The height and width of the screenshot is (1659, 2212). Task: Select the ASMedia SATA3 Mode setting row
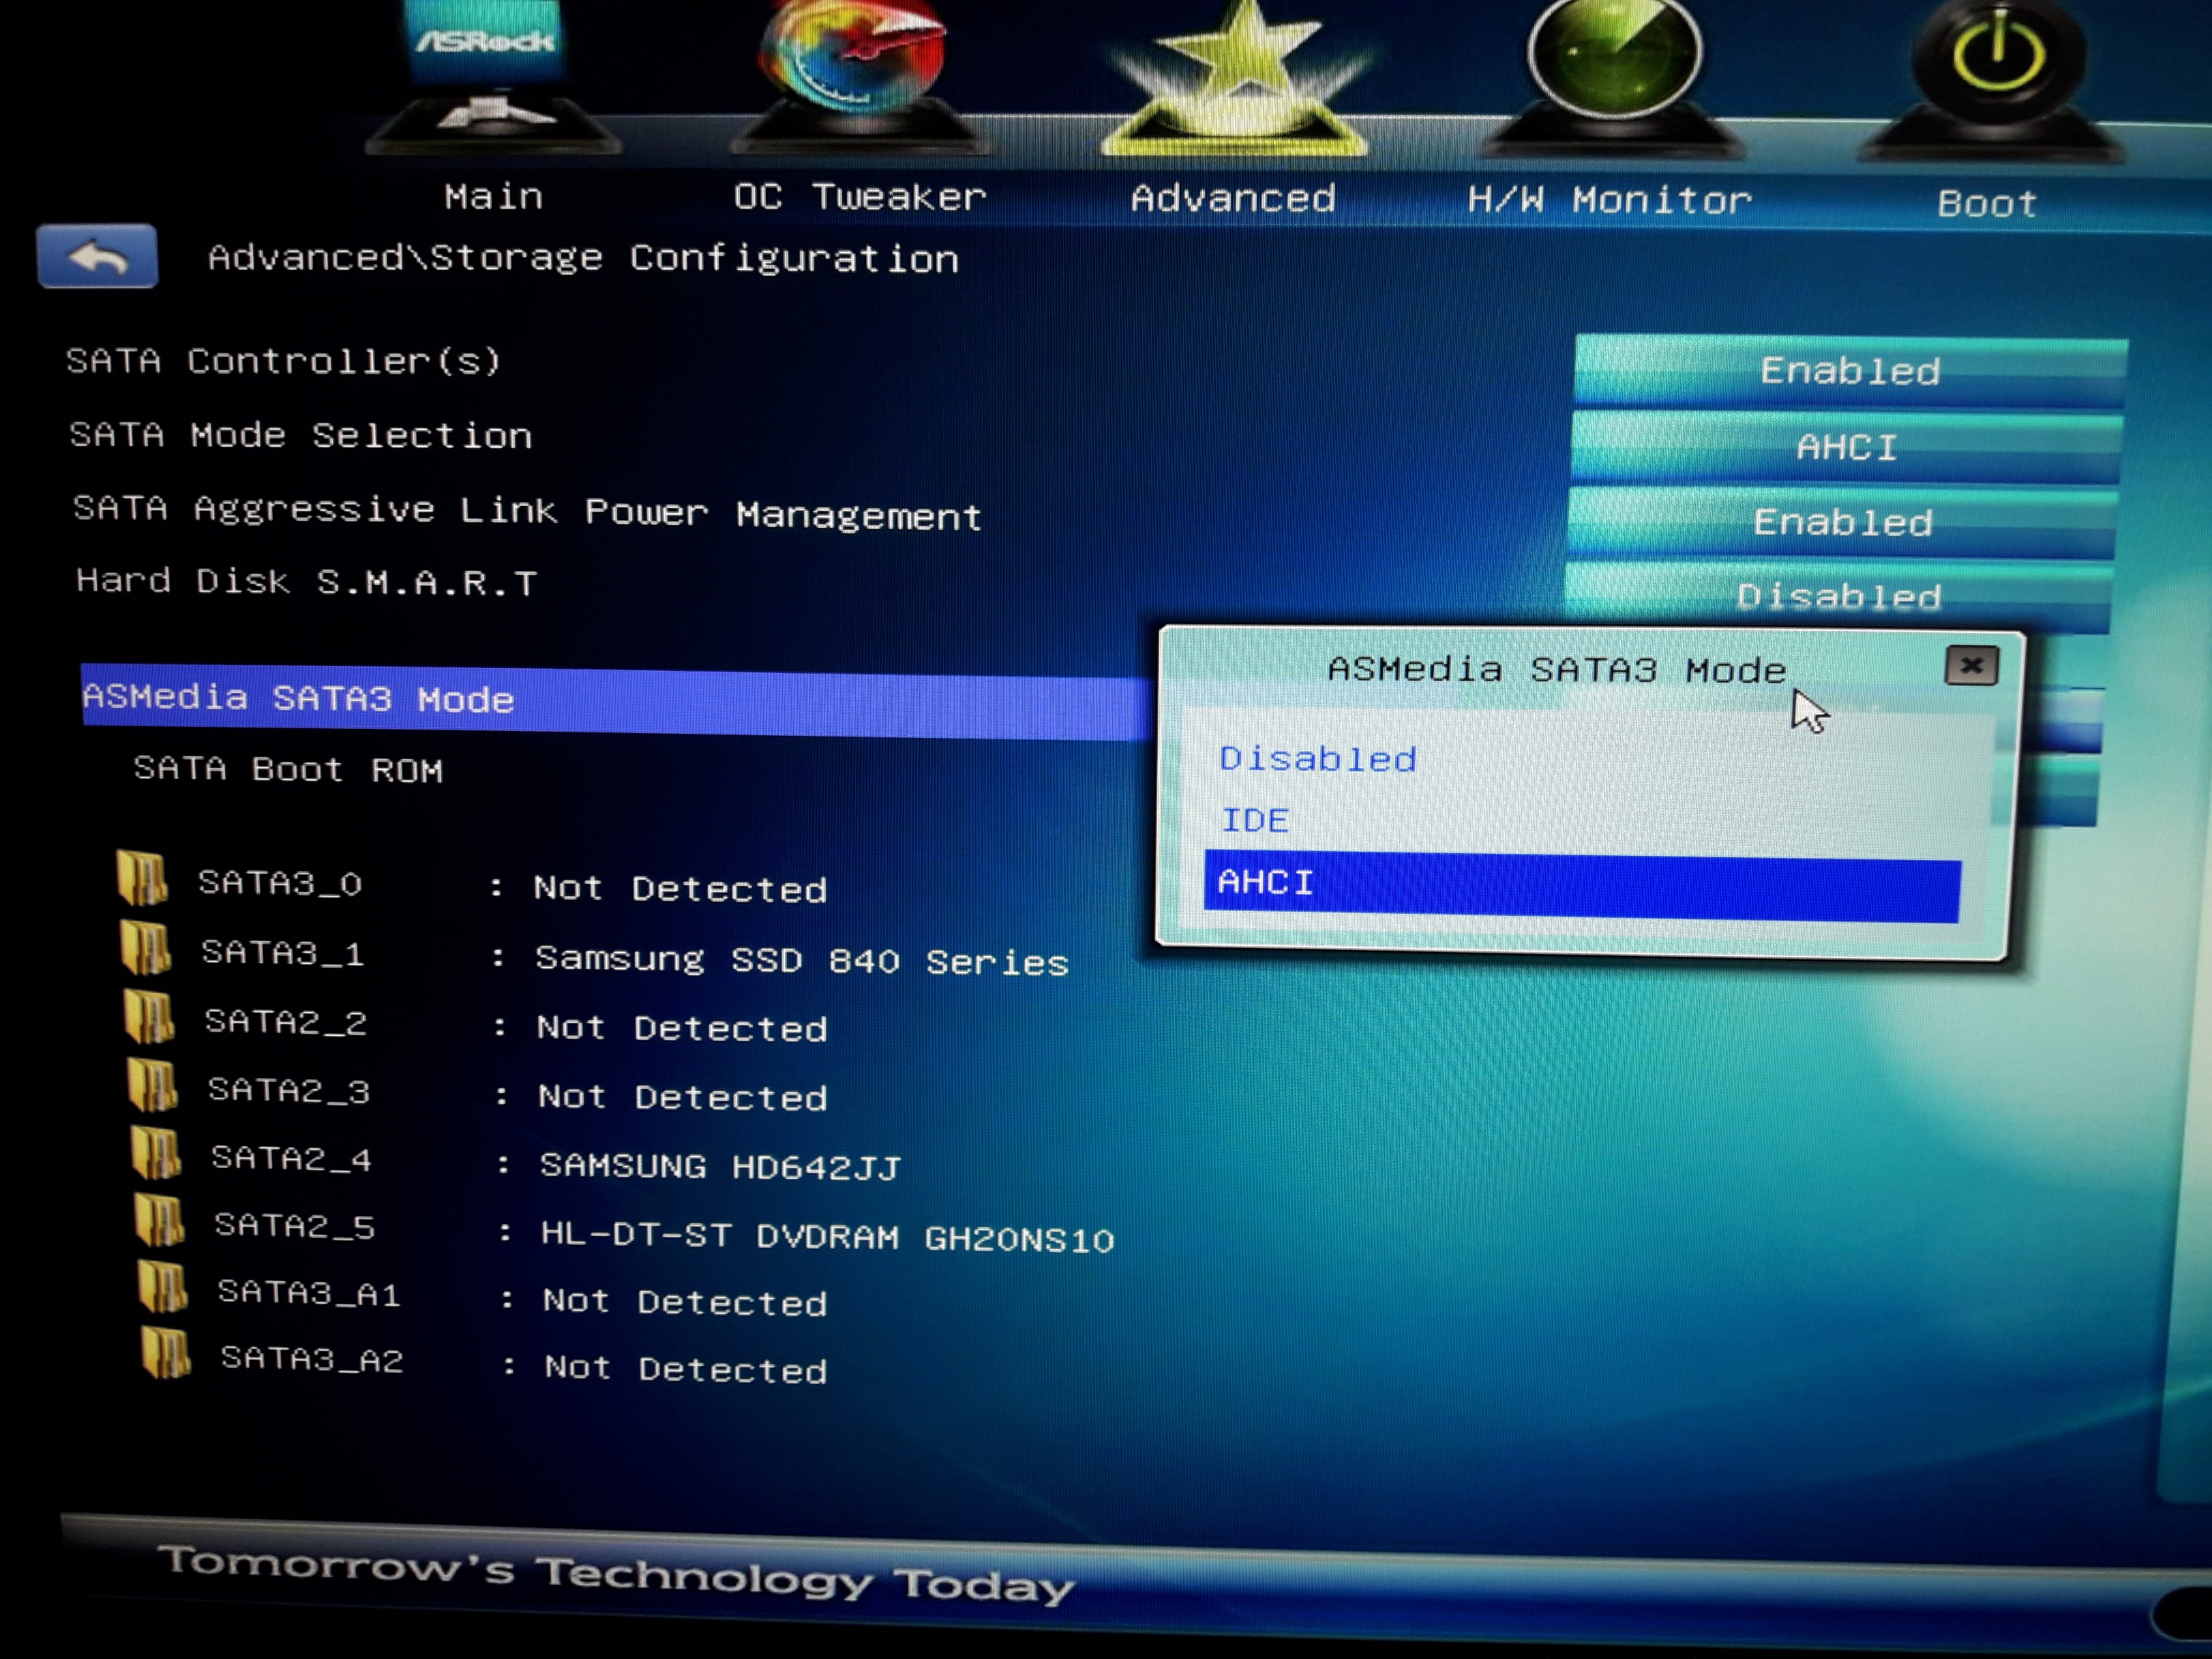coord(615,702)
